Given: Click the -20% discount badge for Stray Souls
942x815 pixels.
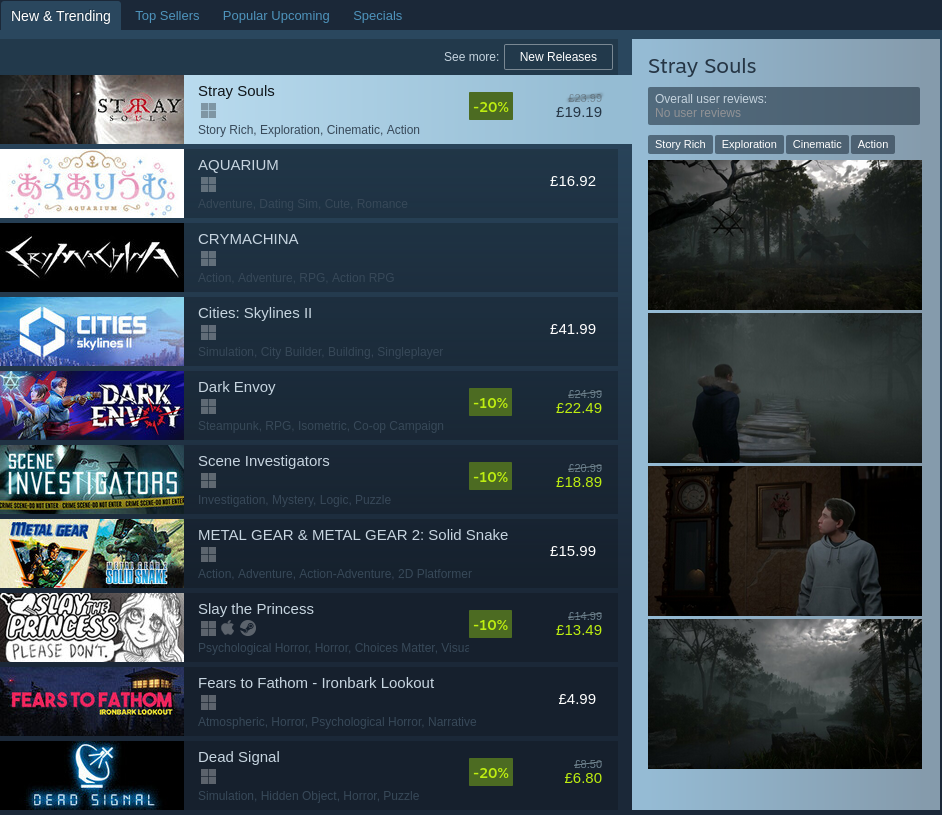Looking at the screenshot, I should coord(491,106).
